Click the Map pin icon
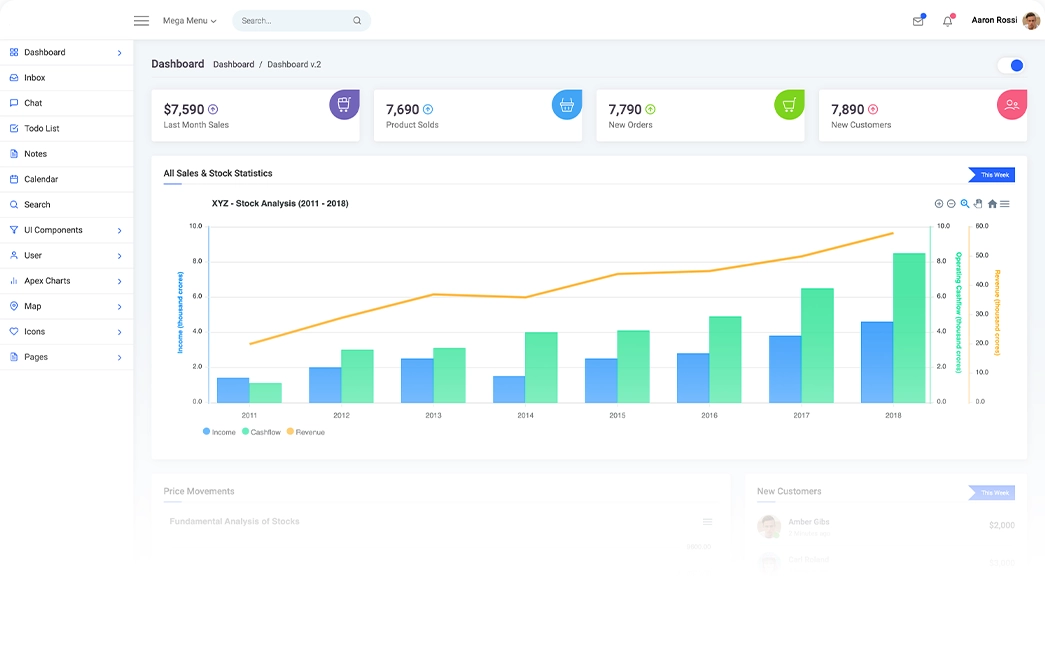The width and height of the screenshot is (1045, 663). pos(14,306)
